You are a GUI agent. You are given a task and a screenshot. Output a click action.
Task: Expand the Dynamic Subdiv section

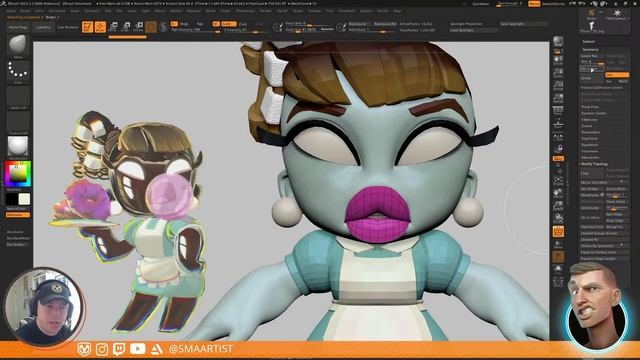click(x=593, y=113)
